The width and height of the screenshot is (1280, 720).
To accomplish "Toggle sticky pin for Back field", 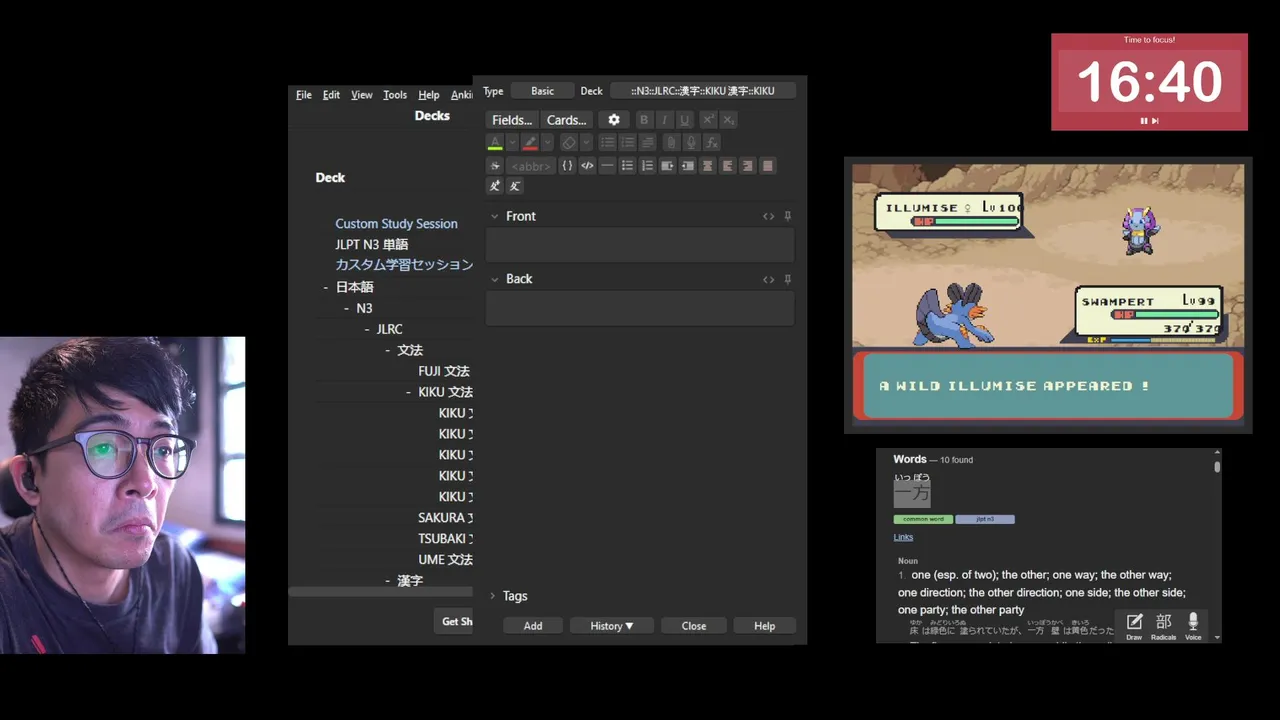I will click(x=788, y=279).
